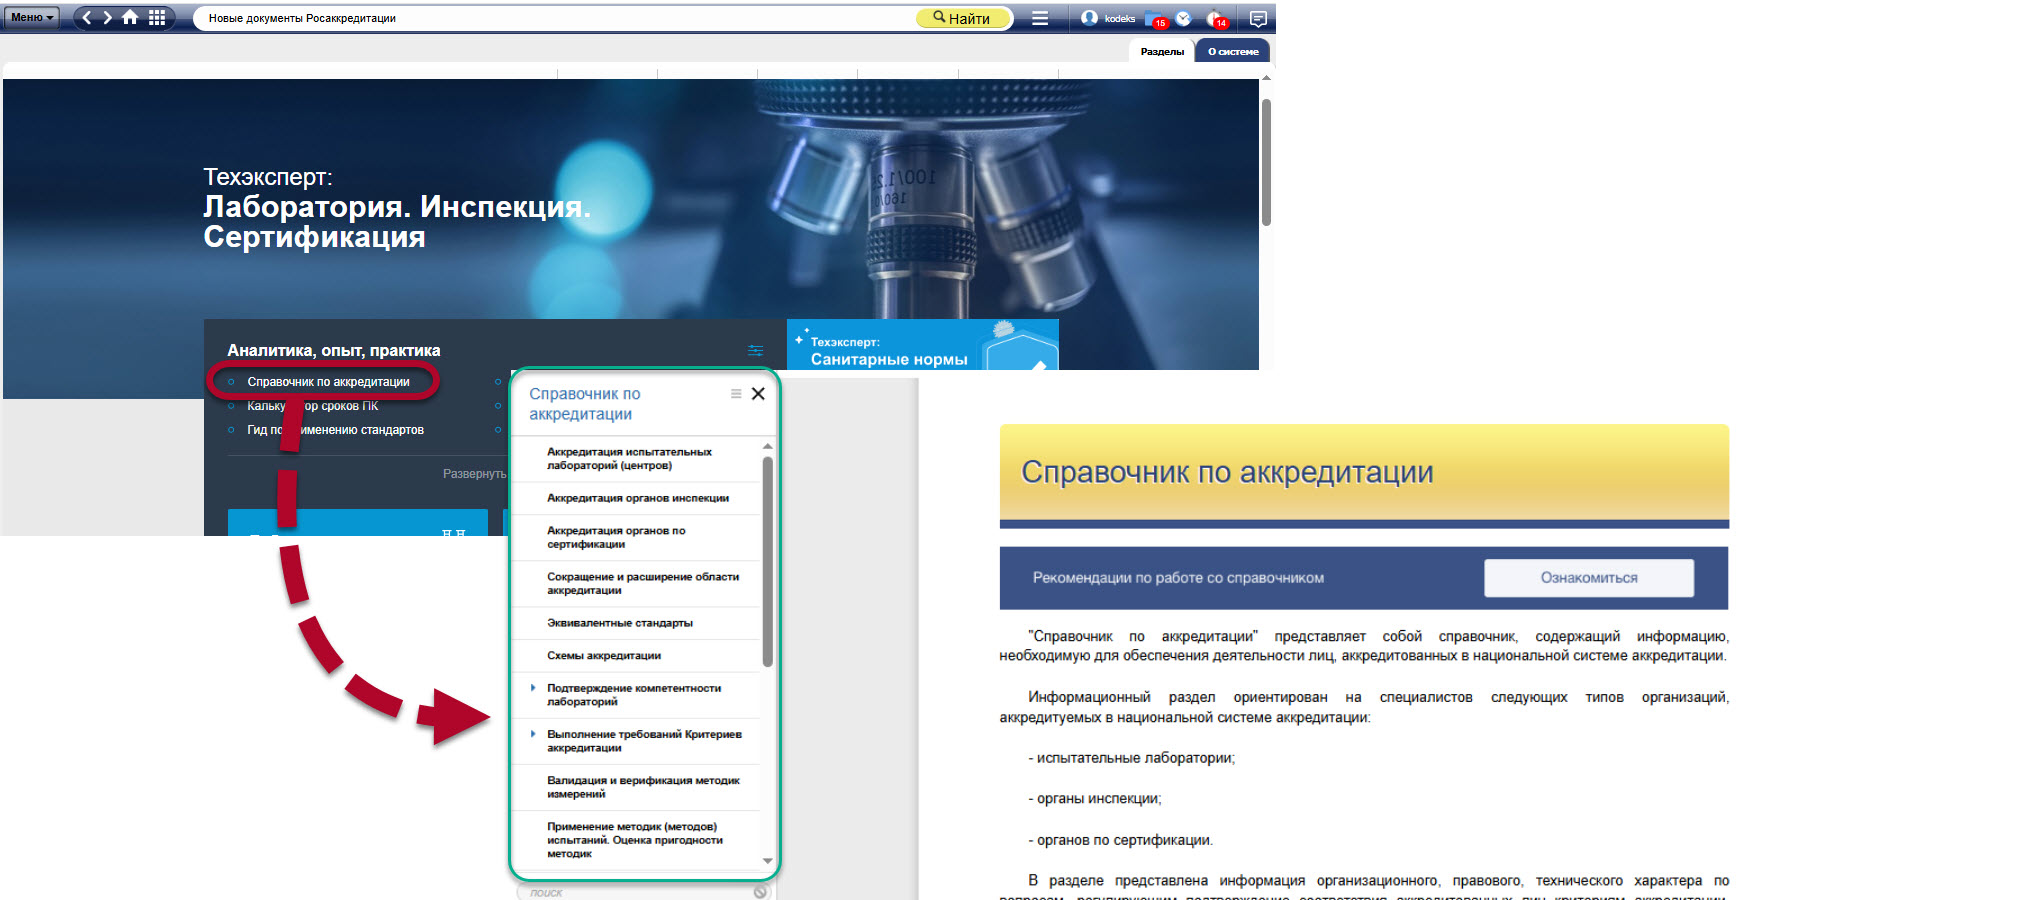Go to the home page icon
The width and height of the screenshot is (2028, 900).
point(130,18)
